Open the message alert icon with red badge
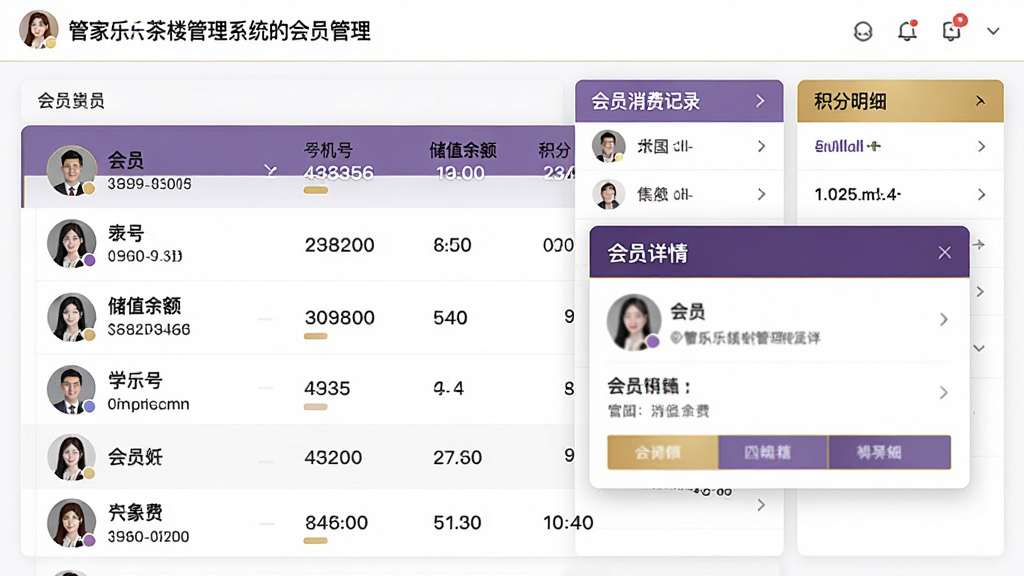Image resolution: width=1024 pixels, height=576 pixels. (952, 29)
